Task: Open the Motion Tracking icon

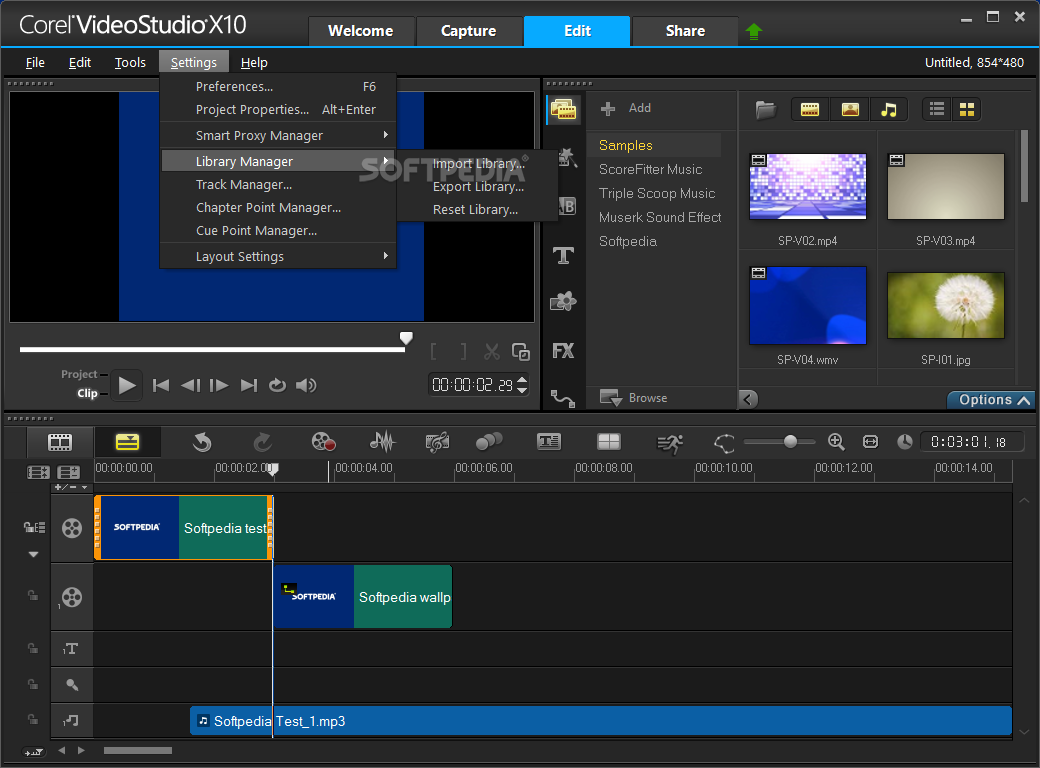Action: pyautogui.click(x=489, y=442)
